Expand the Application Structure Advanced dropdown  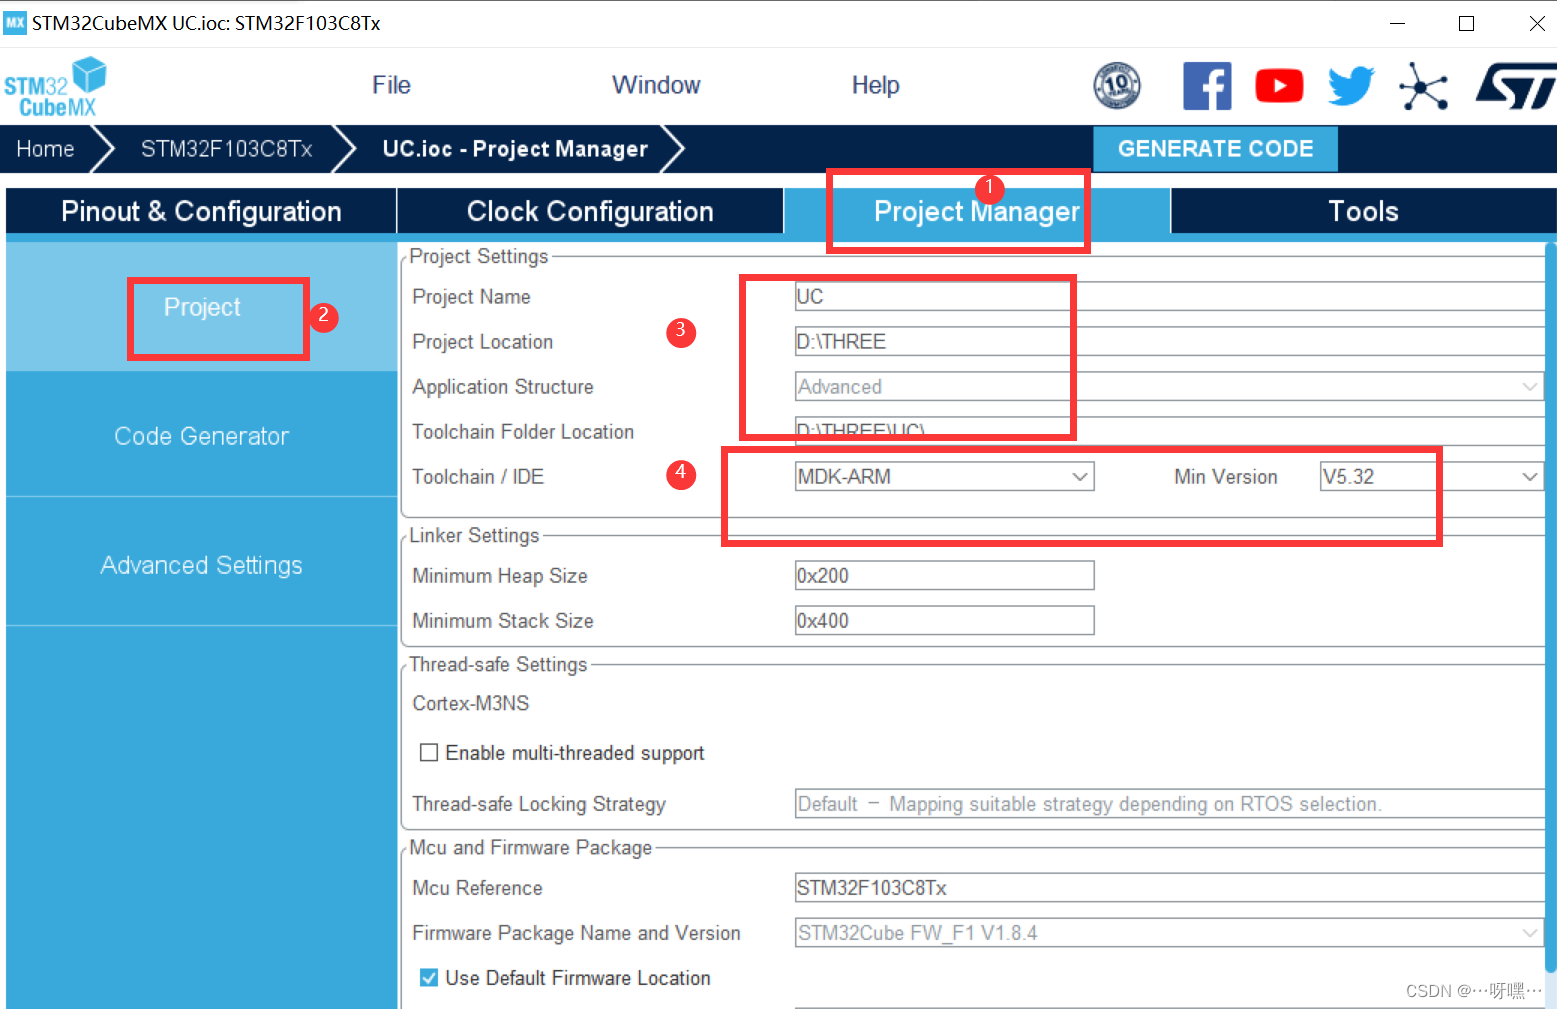pos(1169,386)
